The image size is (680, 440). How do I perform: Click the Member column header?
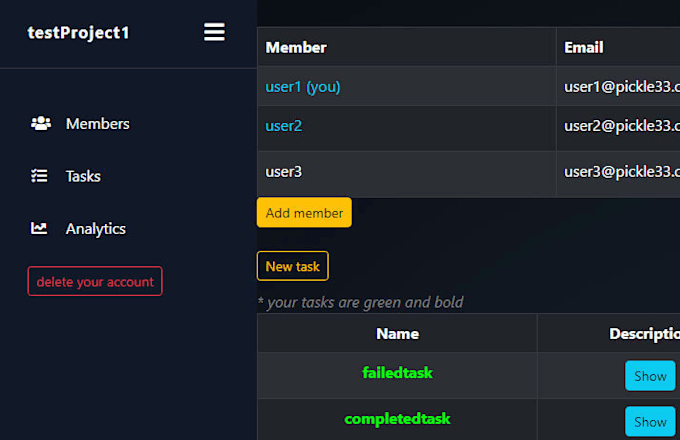coord(296,47)
